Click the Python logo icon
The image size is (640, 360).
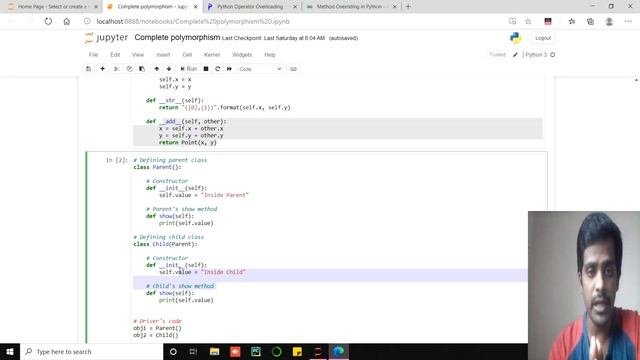pyautogui.click(x=516, y=38)
